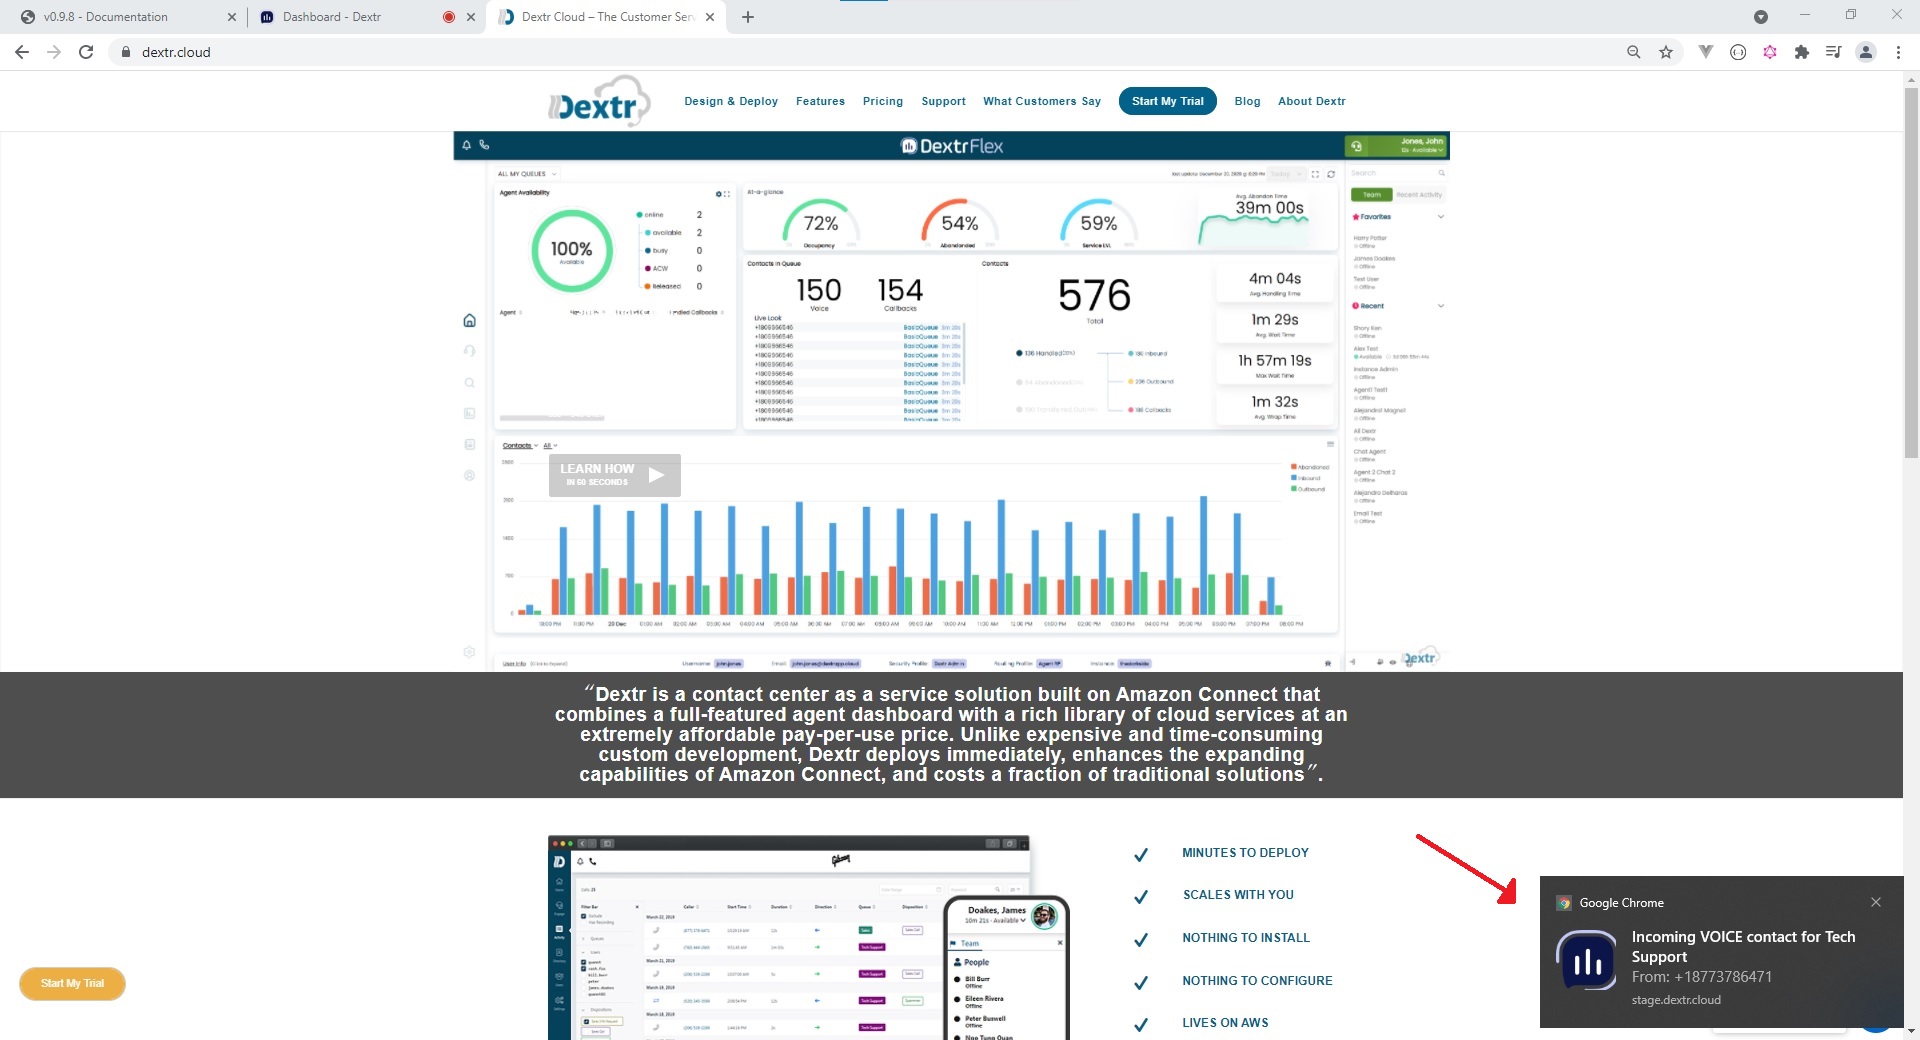
Task: Go back to the previous page
Action: 22,52
